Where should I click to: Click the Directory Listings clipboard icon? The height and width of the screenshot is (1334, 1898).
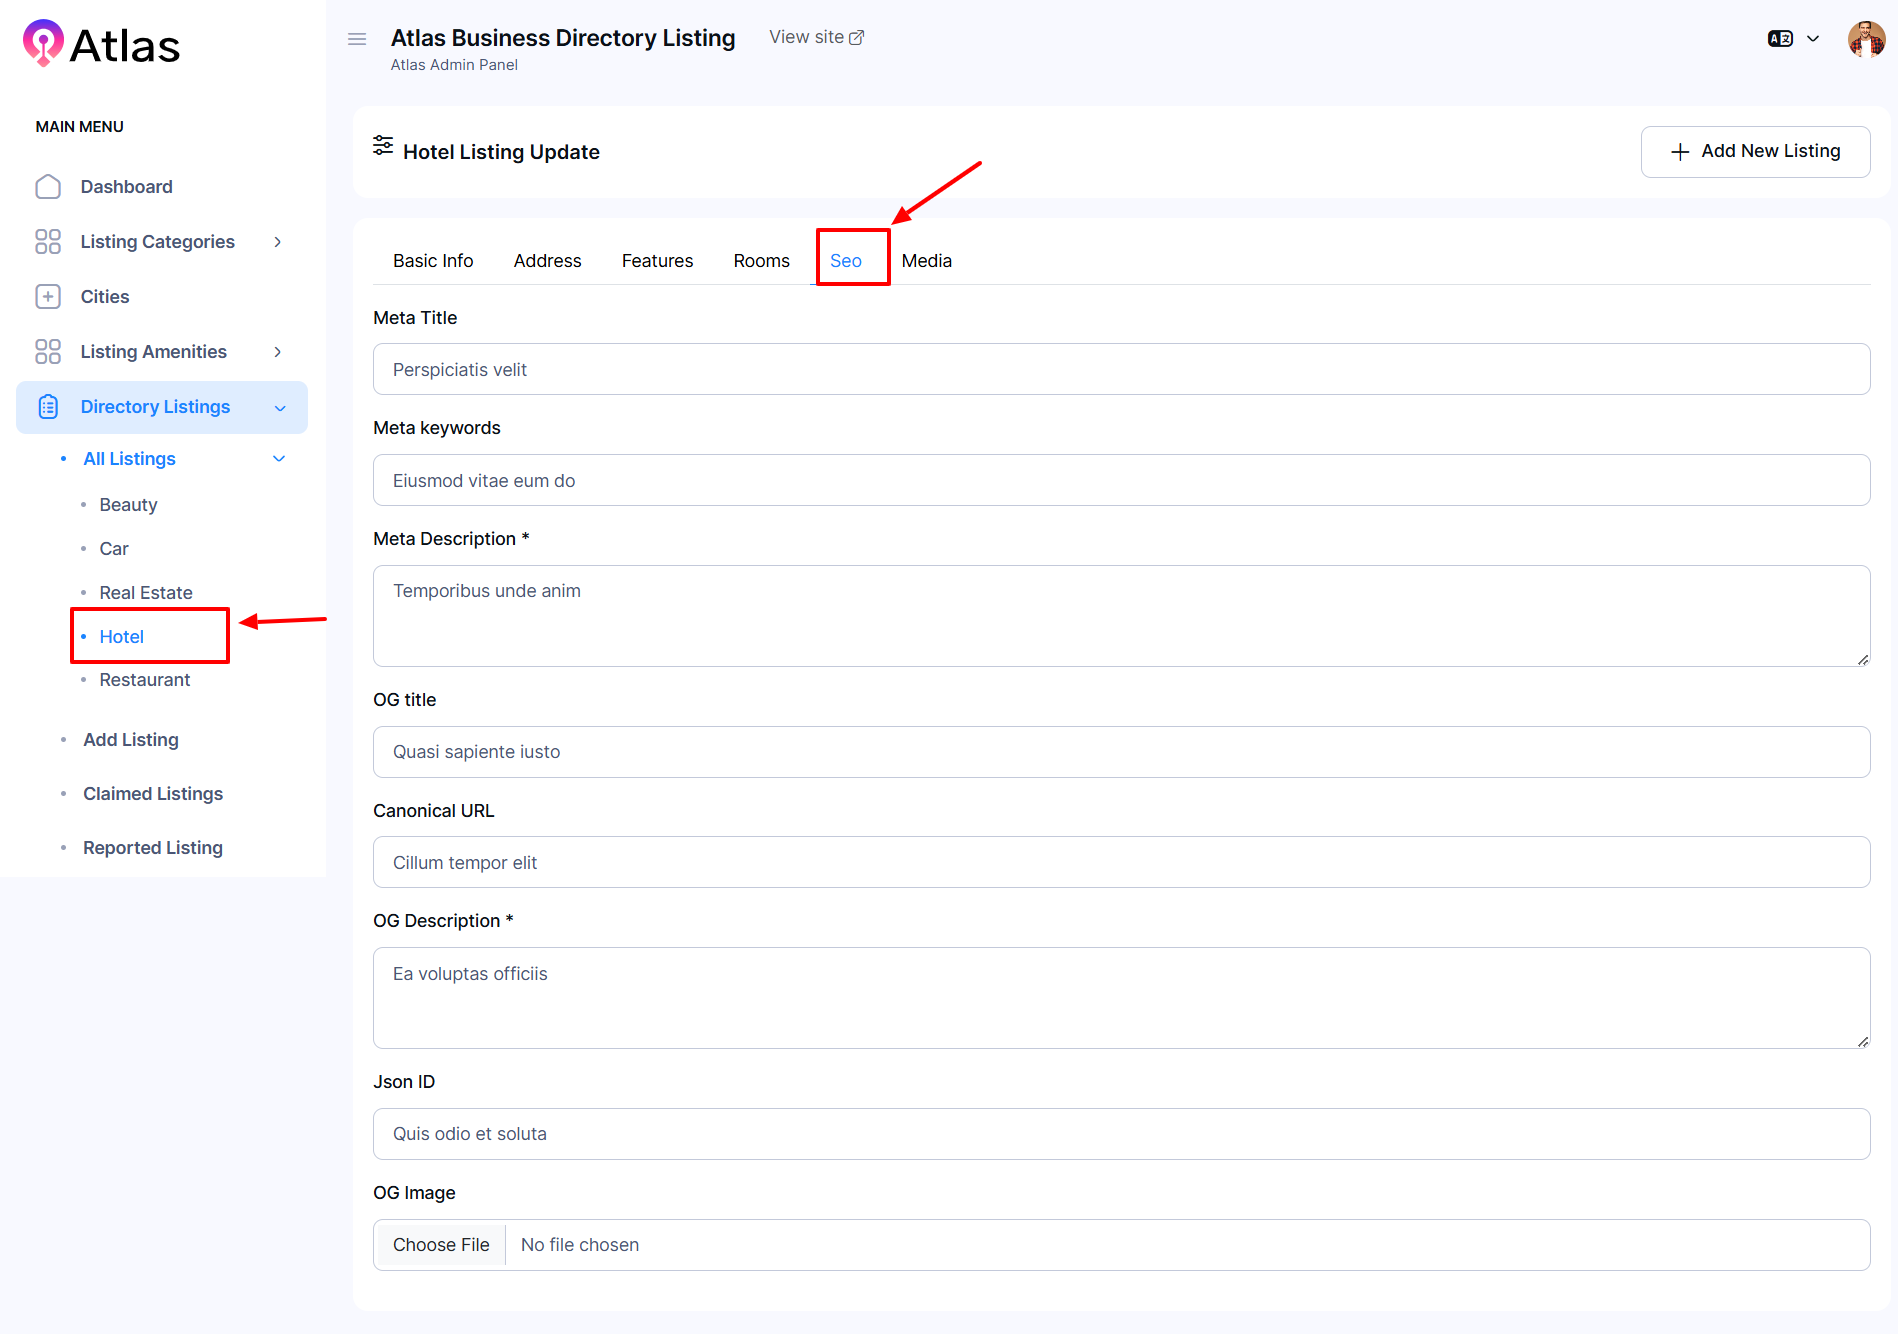[x=48, y=407]
